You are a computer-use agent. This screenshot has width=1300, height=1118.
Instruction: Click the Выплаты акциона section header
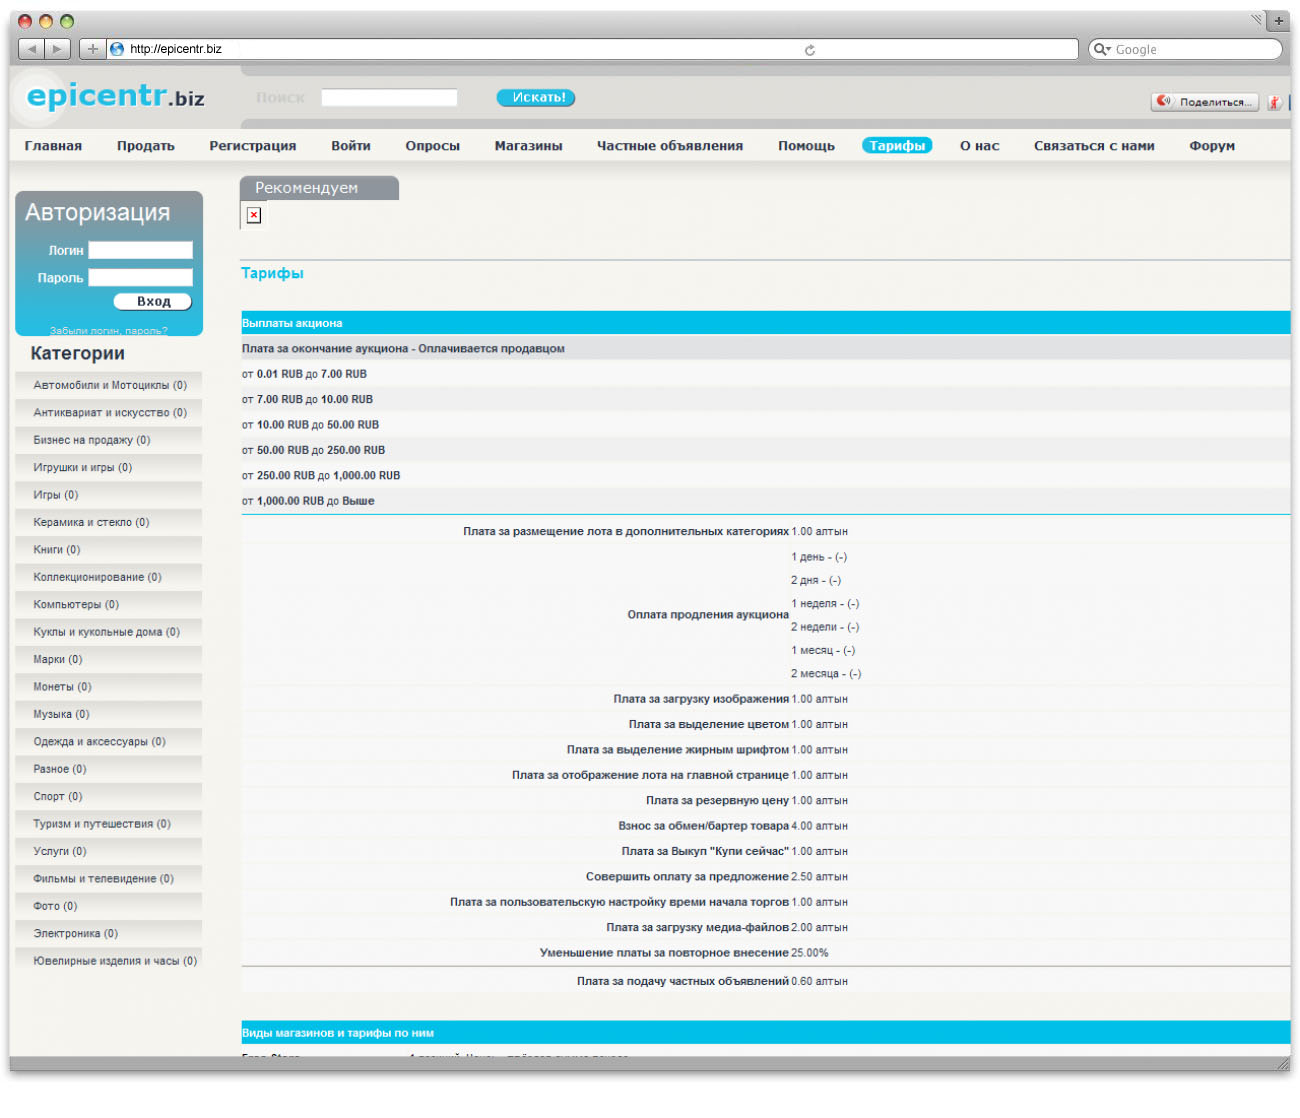[x=765, y=323]
